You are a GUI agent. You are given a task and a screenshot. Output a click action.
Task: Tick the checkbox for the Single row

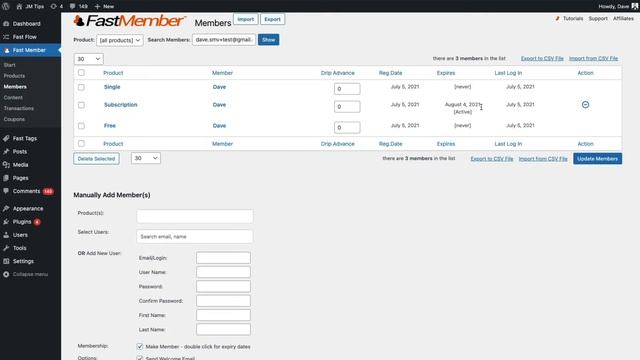(81, 87)
